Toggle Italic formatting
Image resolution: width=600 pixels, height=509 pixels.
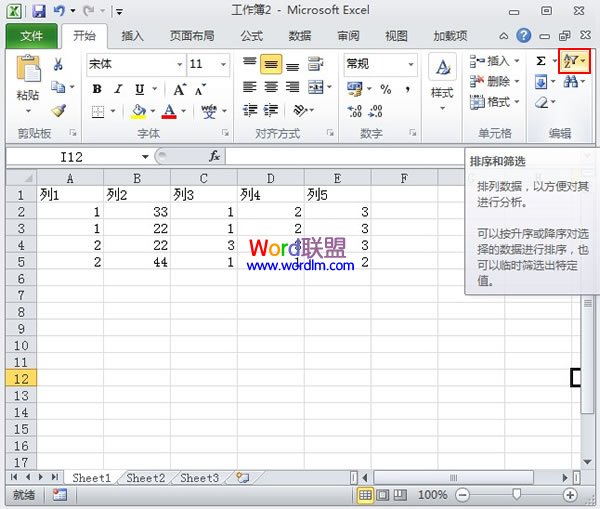tap(118, 90)
